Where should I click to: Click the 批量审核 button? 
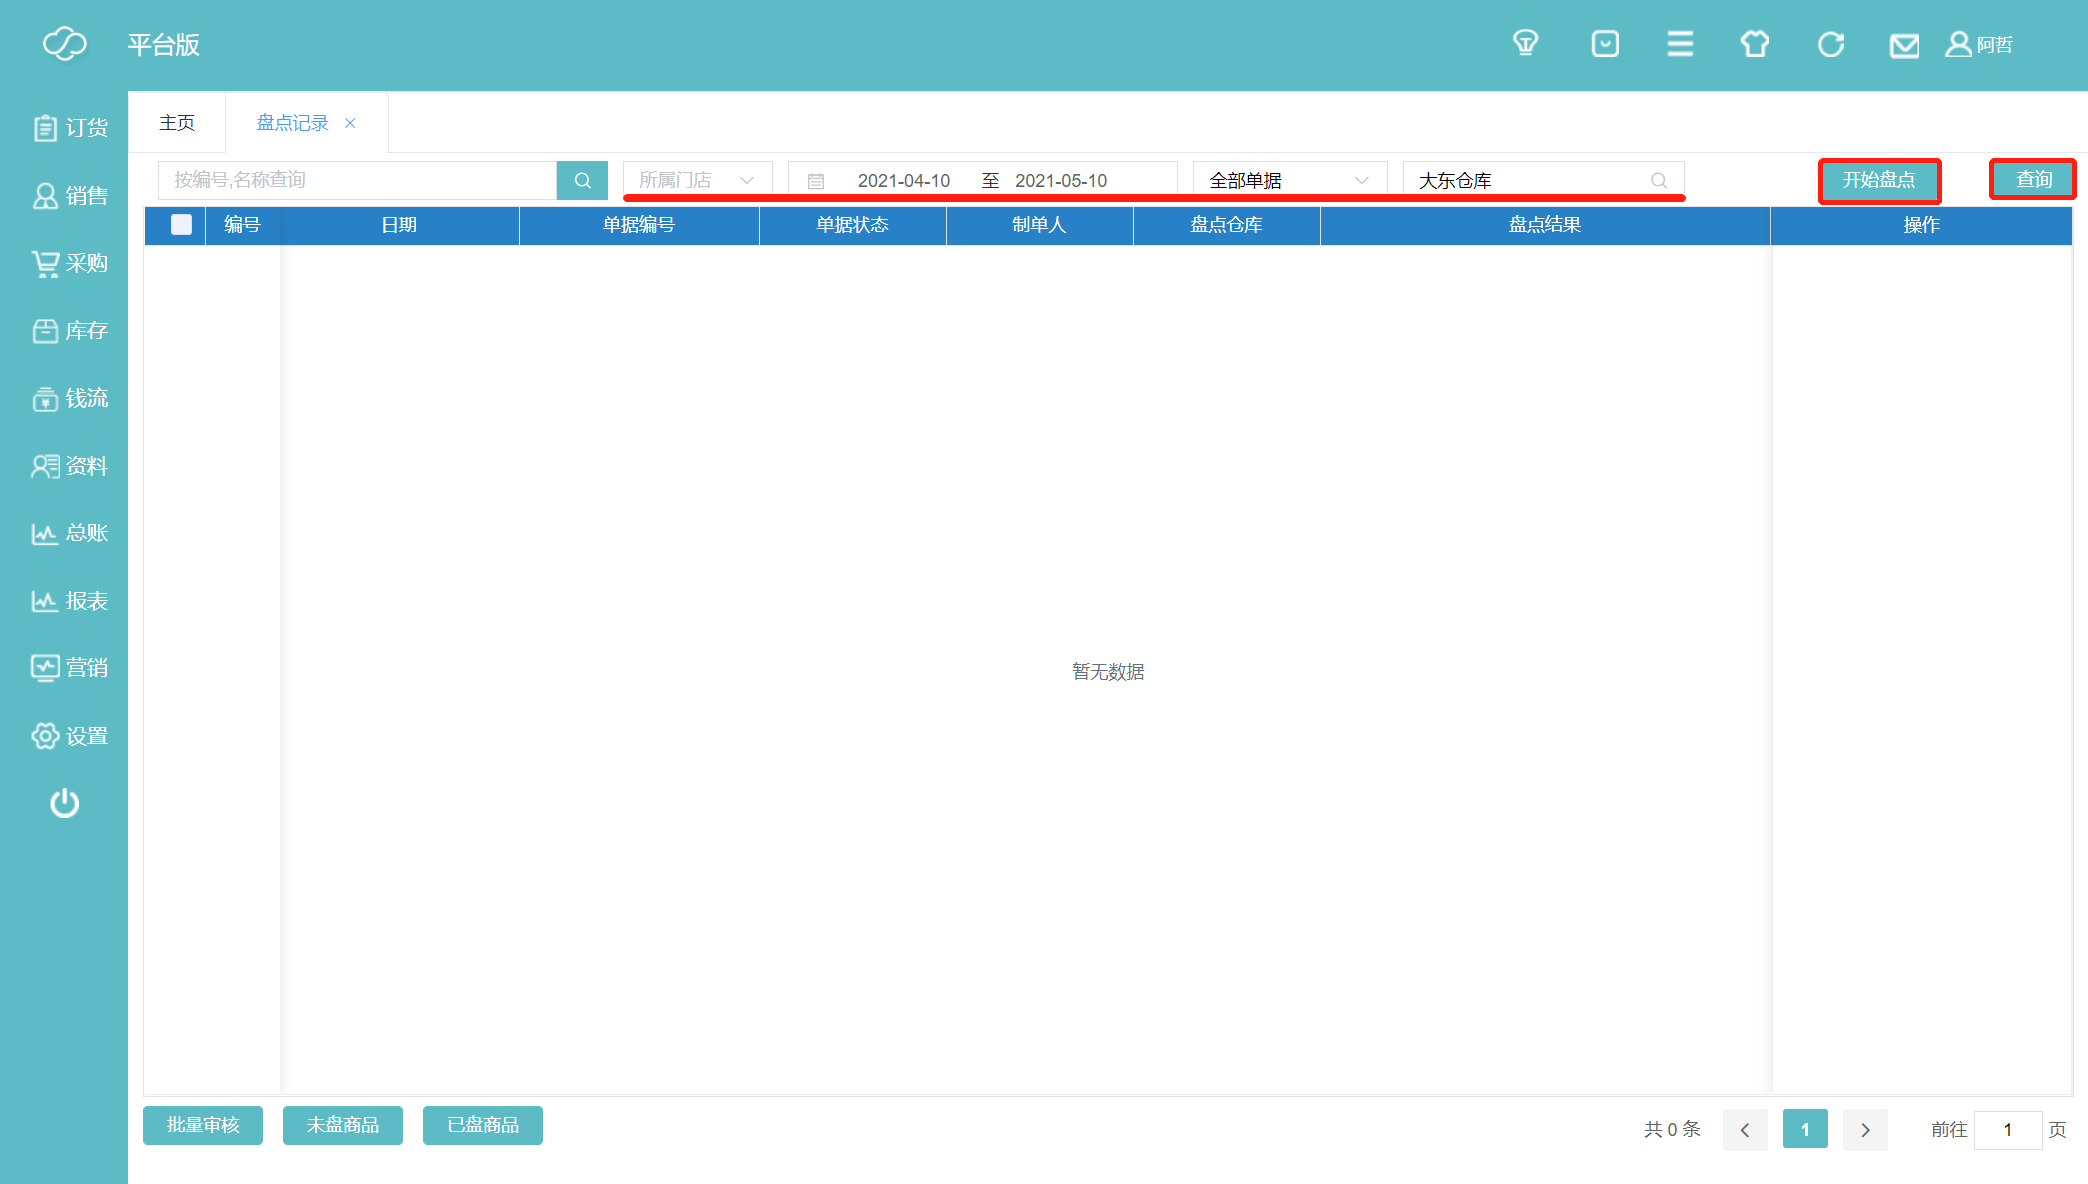203,1125
